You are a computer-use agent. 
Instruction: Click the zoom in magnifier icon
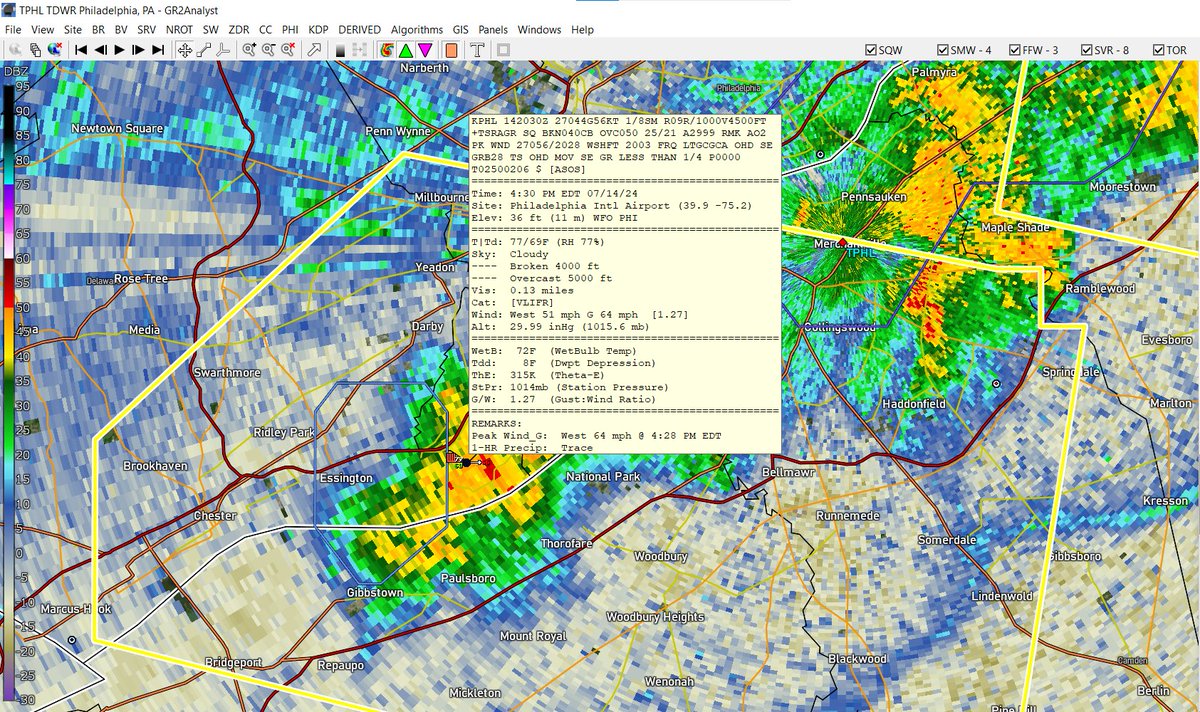(250, 49)
